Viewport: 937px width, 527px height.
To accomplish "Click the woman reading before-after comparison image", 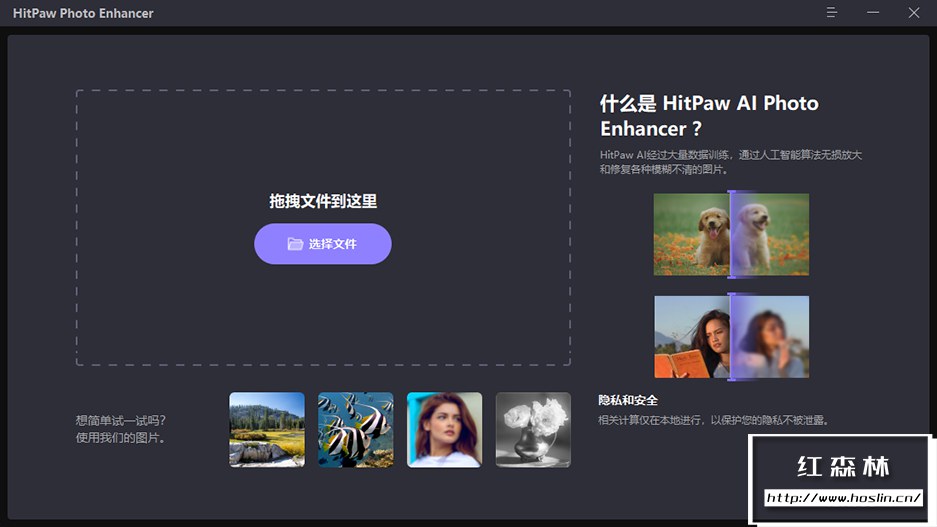I will [731, 336].
